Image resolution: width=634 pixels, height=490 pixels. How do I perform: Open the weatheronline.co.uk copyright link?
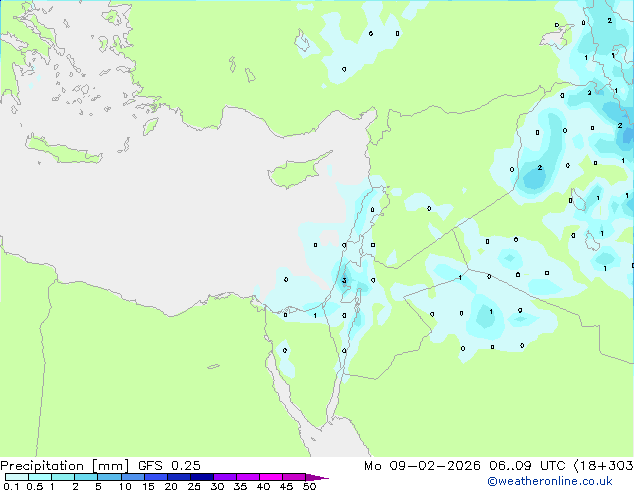550,481
